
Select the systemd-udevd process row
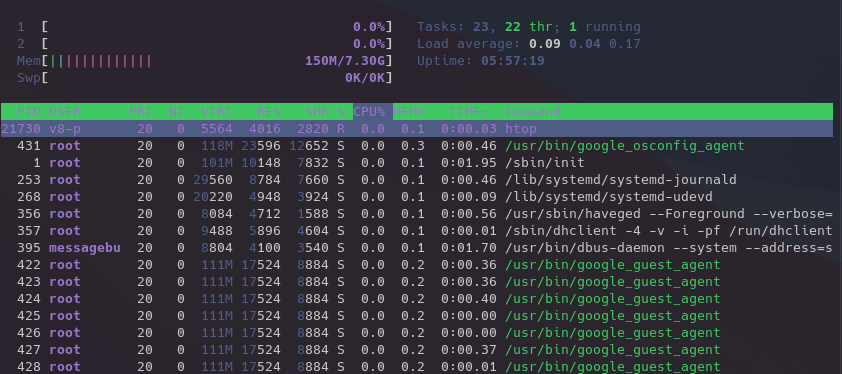tap(417, 197)
